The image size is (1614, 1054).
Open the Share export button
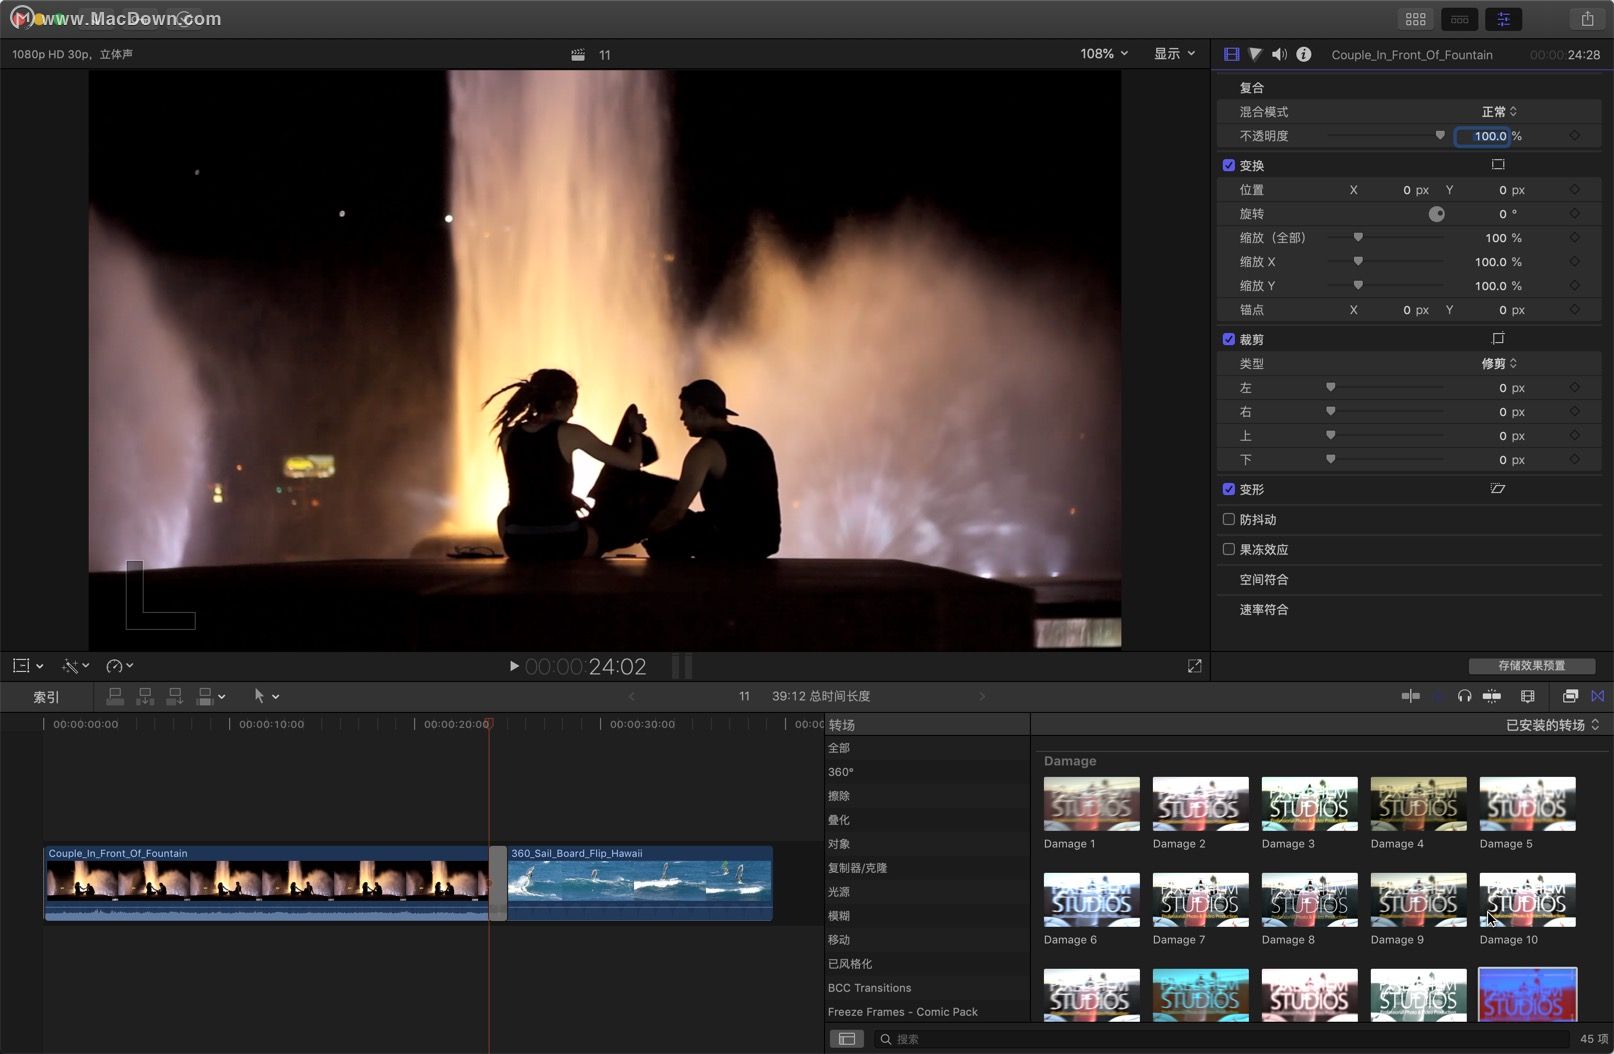click(x=1587, y=19)
